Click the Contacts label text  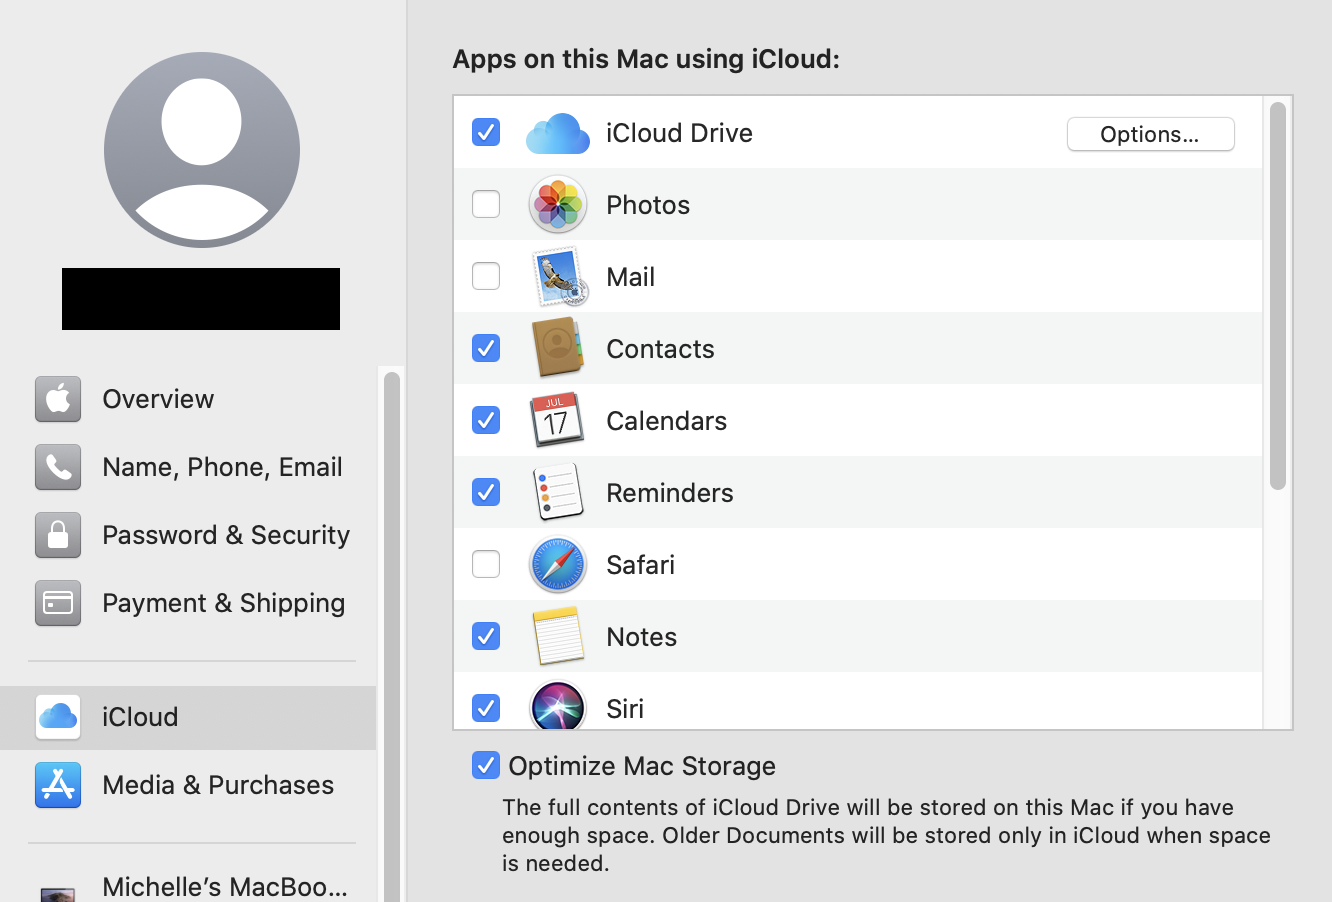point(661,349)
